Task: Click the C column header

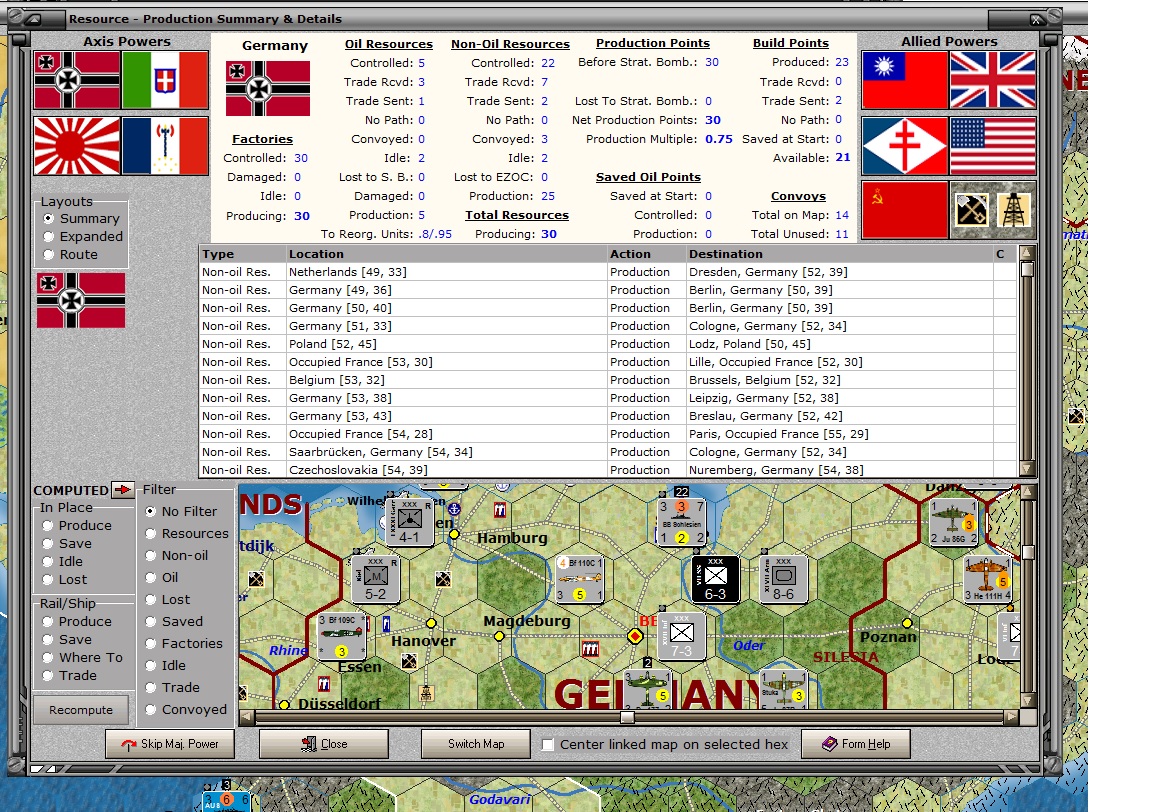Action: click(1004, 254)
